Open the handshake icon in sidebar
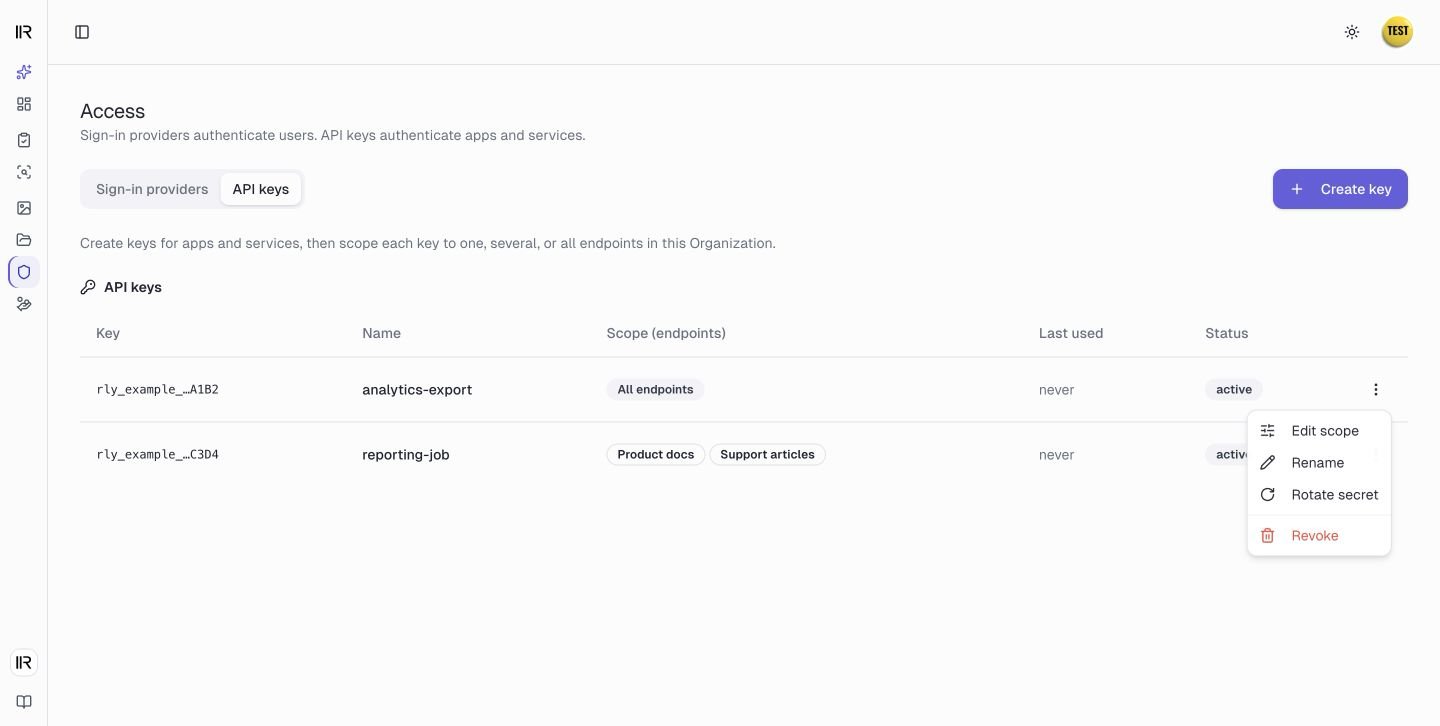The image size is (1440, 726). point(24,304)
